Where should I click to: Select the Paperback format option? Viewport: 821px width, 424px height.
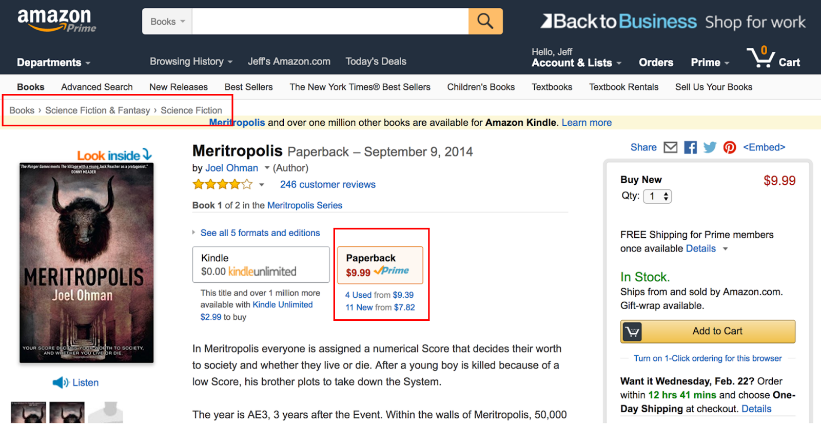click(379, 264)
